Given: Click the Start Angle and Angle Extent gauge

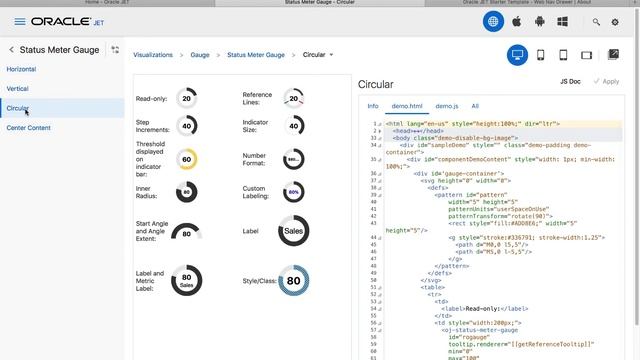Looking at the screenshot, I should click(x=187, y=231).
